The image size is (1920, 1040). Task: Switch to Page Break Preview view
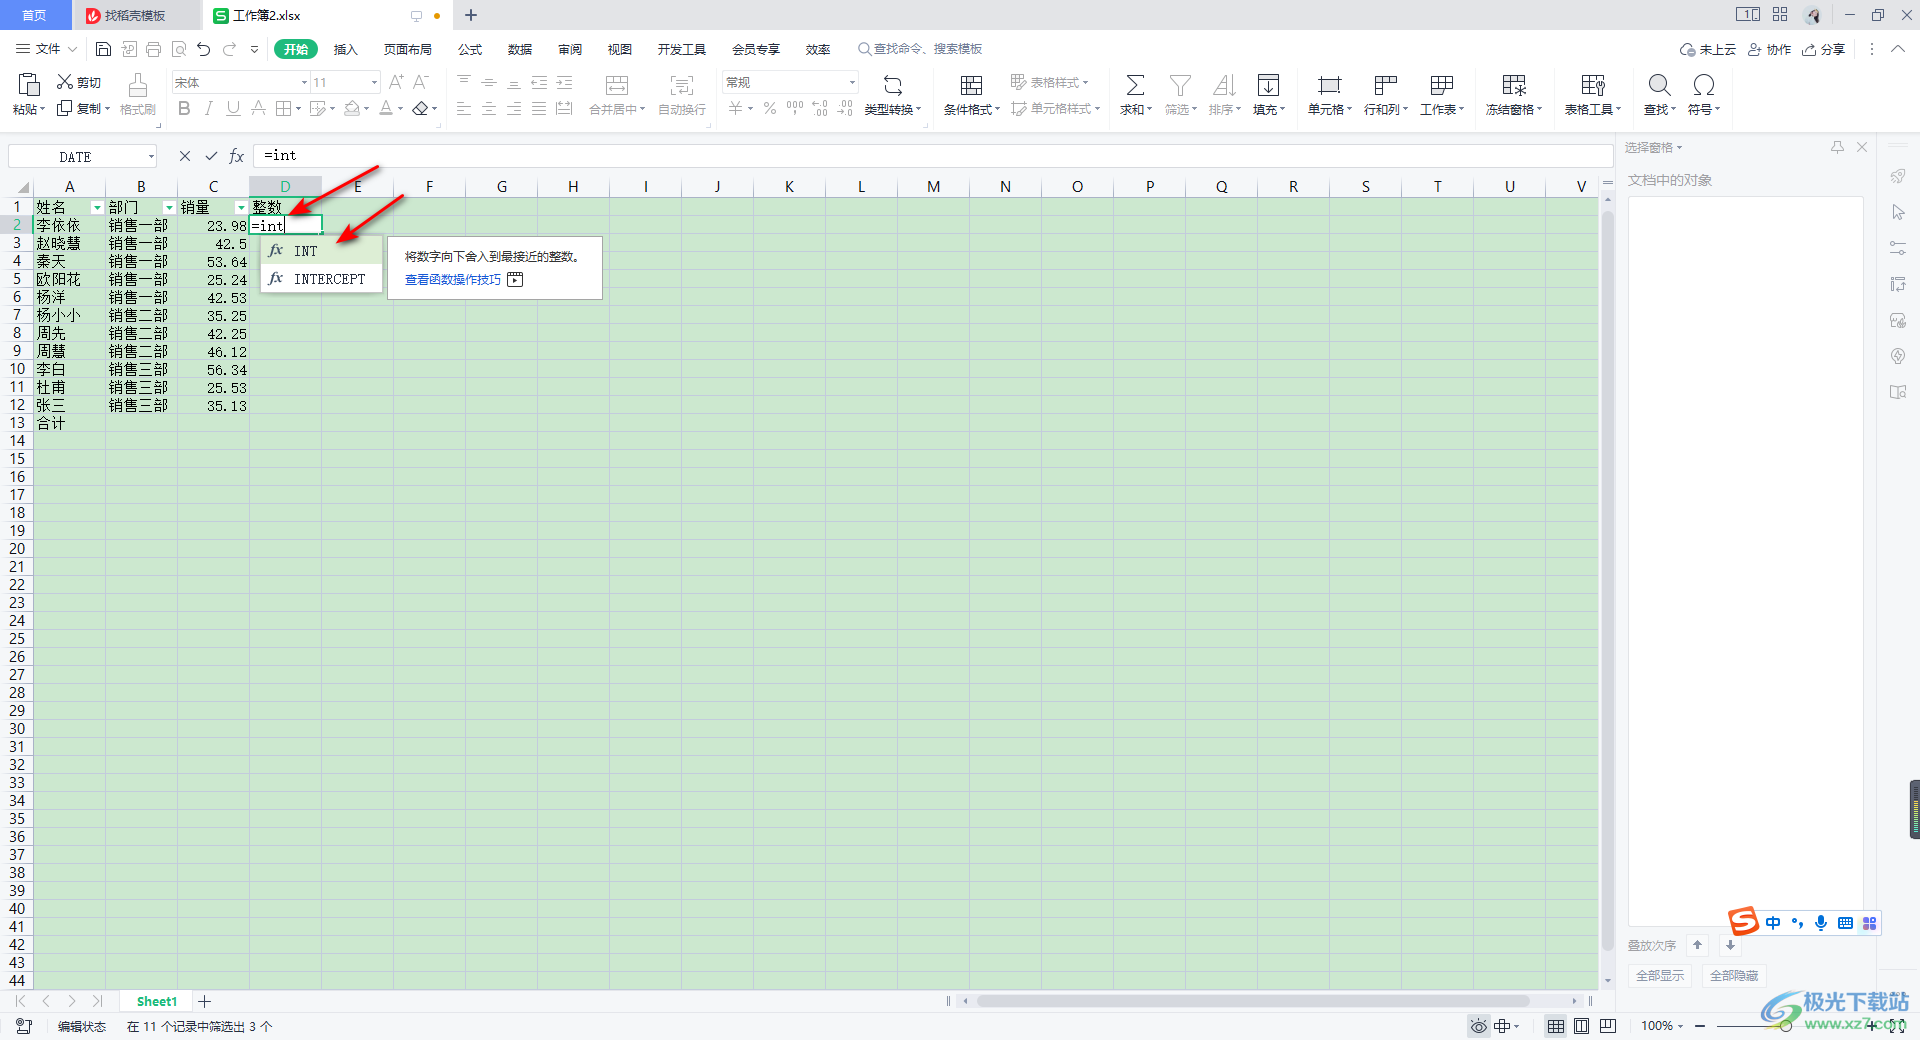(1608, 1026)
